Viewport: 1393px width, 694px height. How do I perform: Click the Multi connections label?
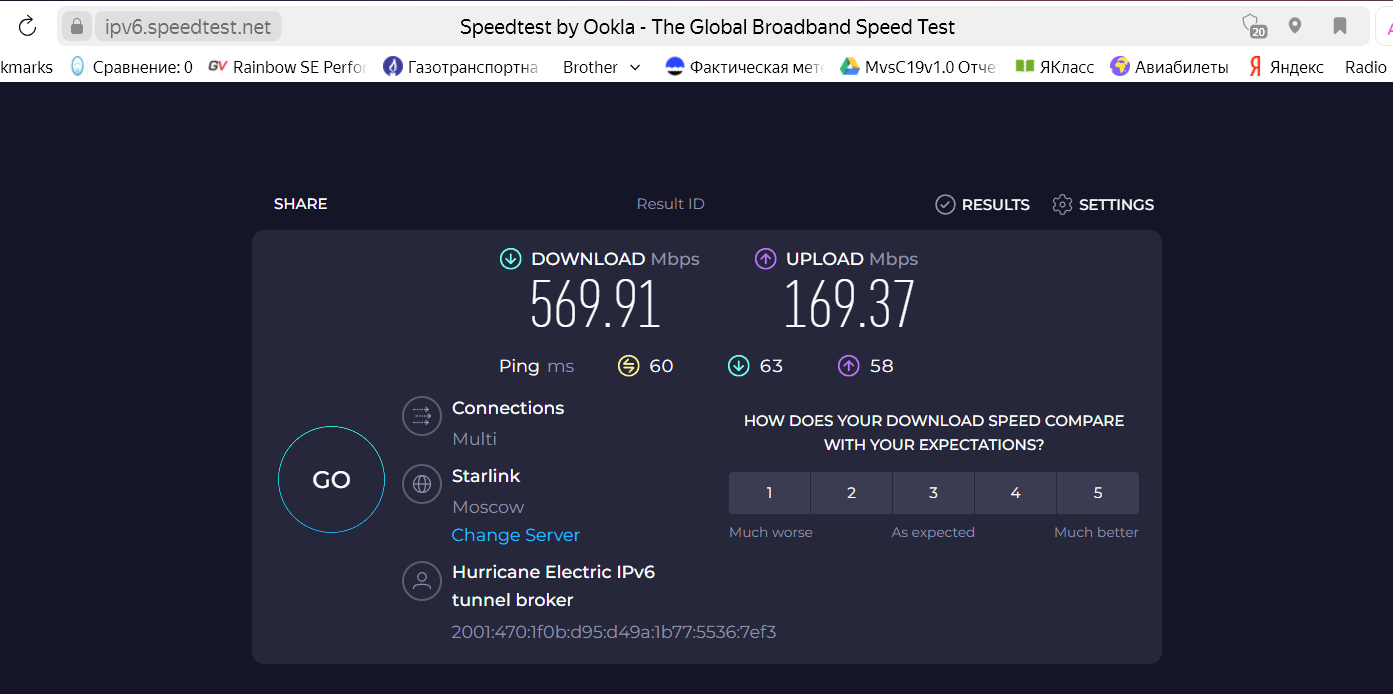(x=474, y=439)
